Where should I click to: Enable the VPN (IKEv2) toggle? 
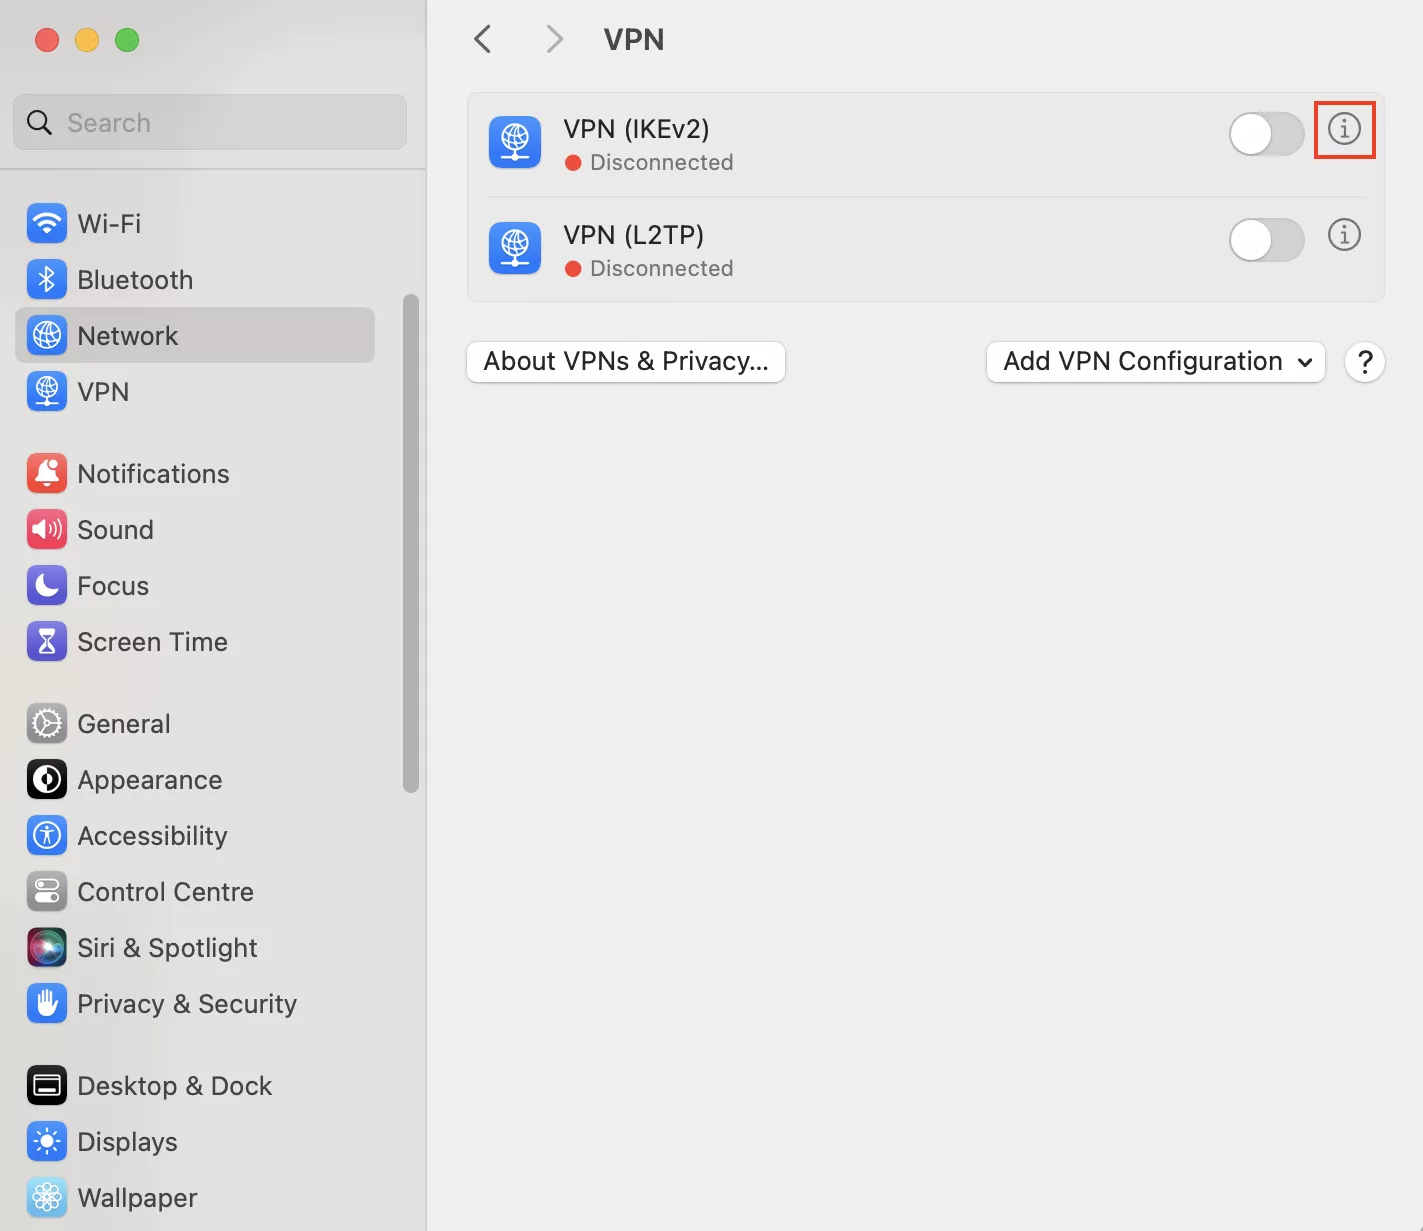1266,134
